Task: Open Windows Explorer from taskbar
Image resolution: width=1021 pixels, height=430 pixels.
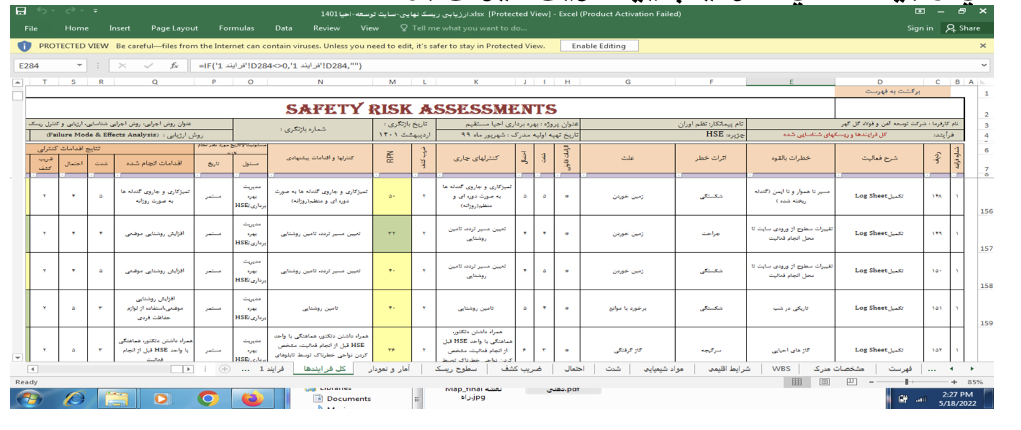Action: (x=118, y=399)
